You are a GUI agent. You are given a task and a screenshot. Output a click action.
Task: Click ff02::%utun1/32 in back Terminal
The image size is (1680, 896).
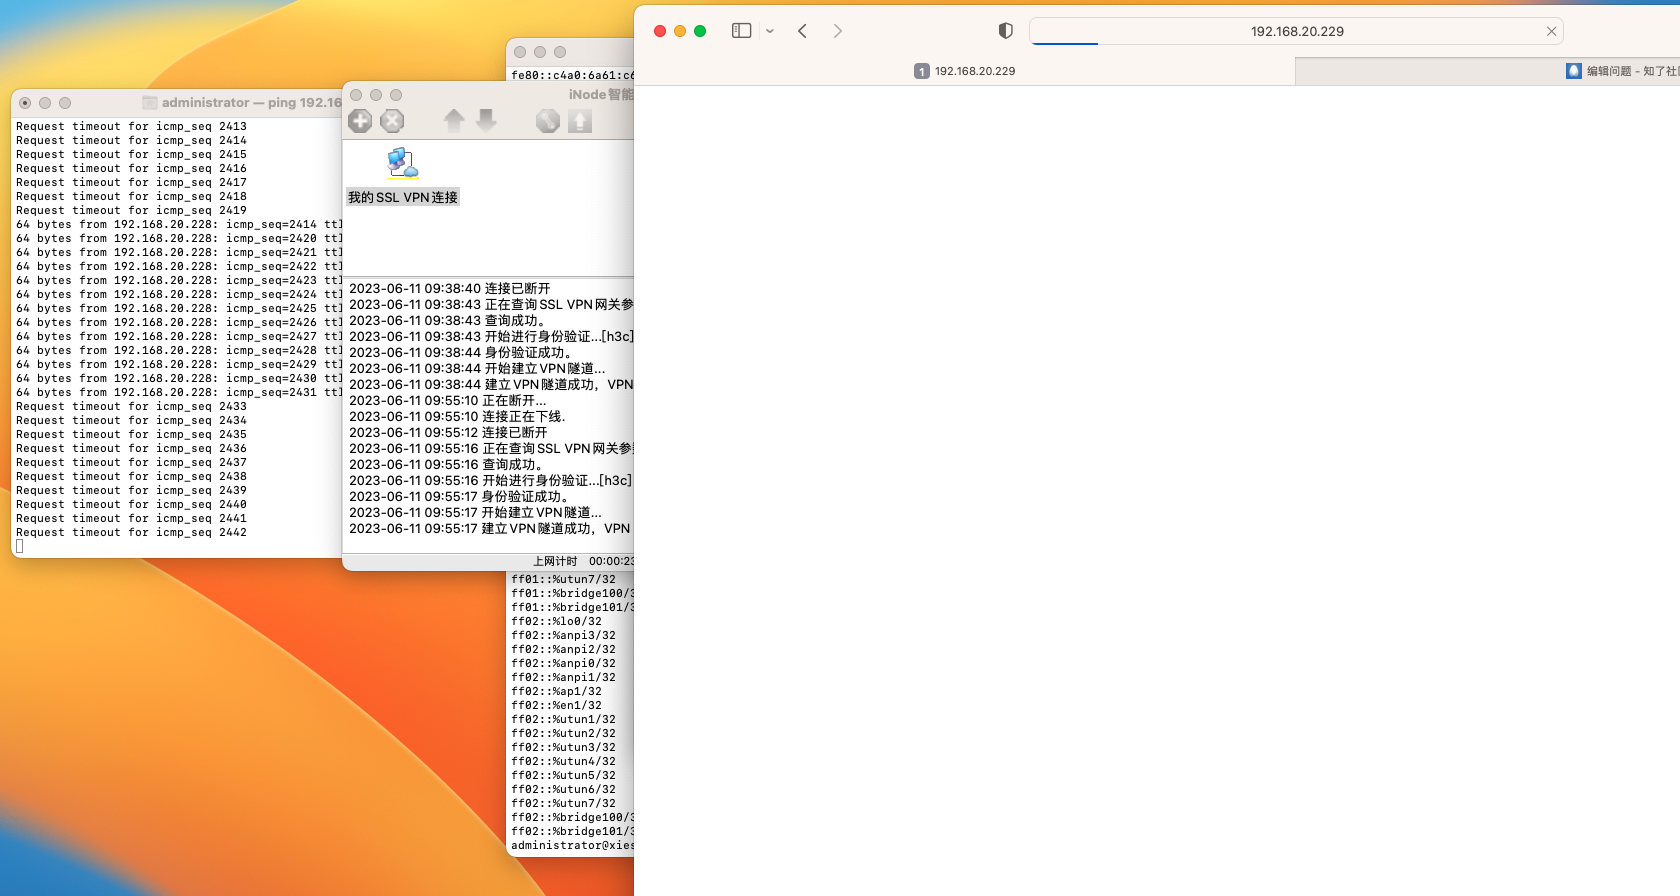564,719
